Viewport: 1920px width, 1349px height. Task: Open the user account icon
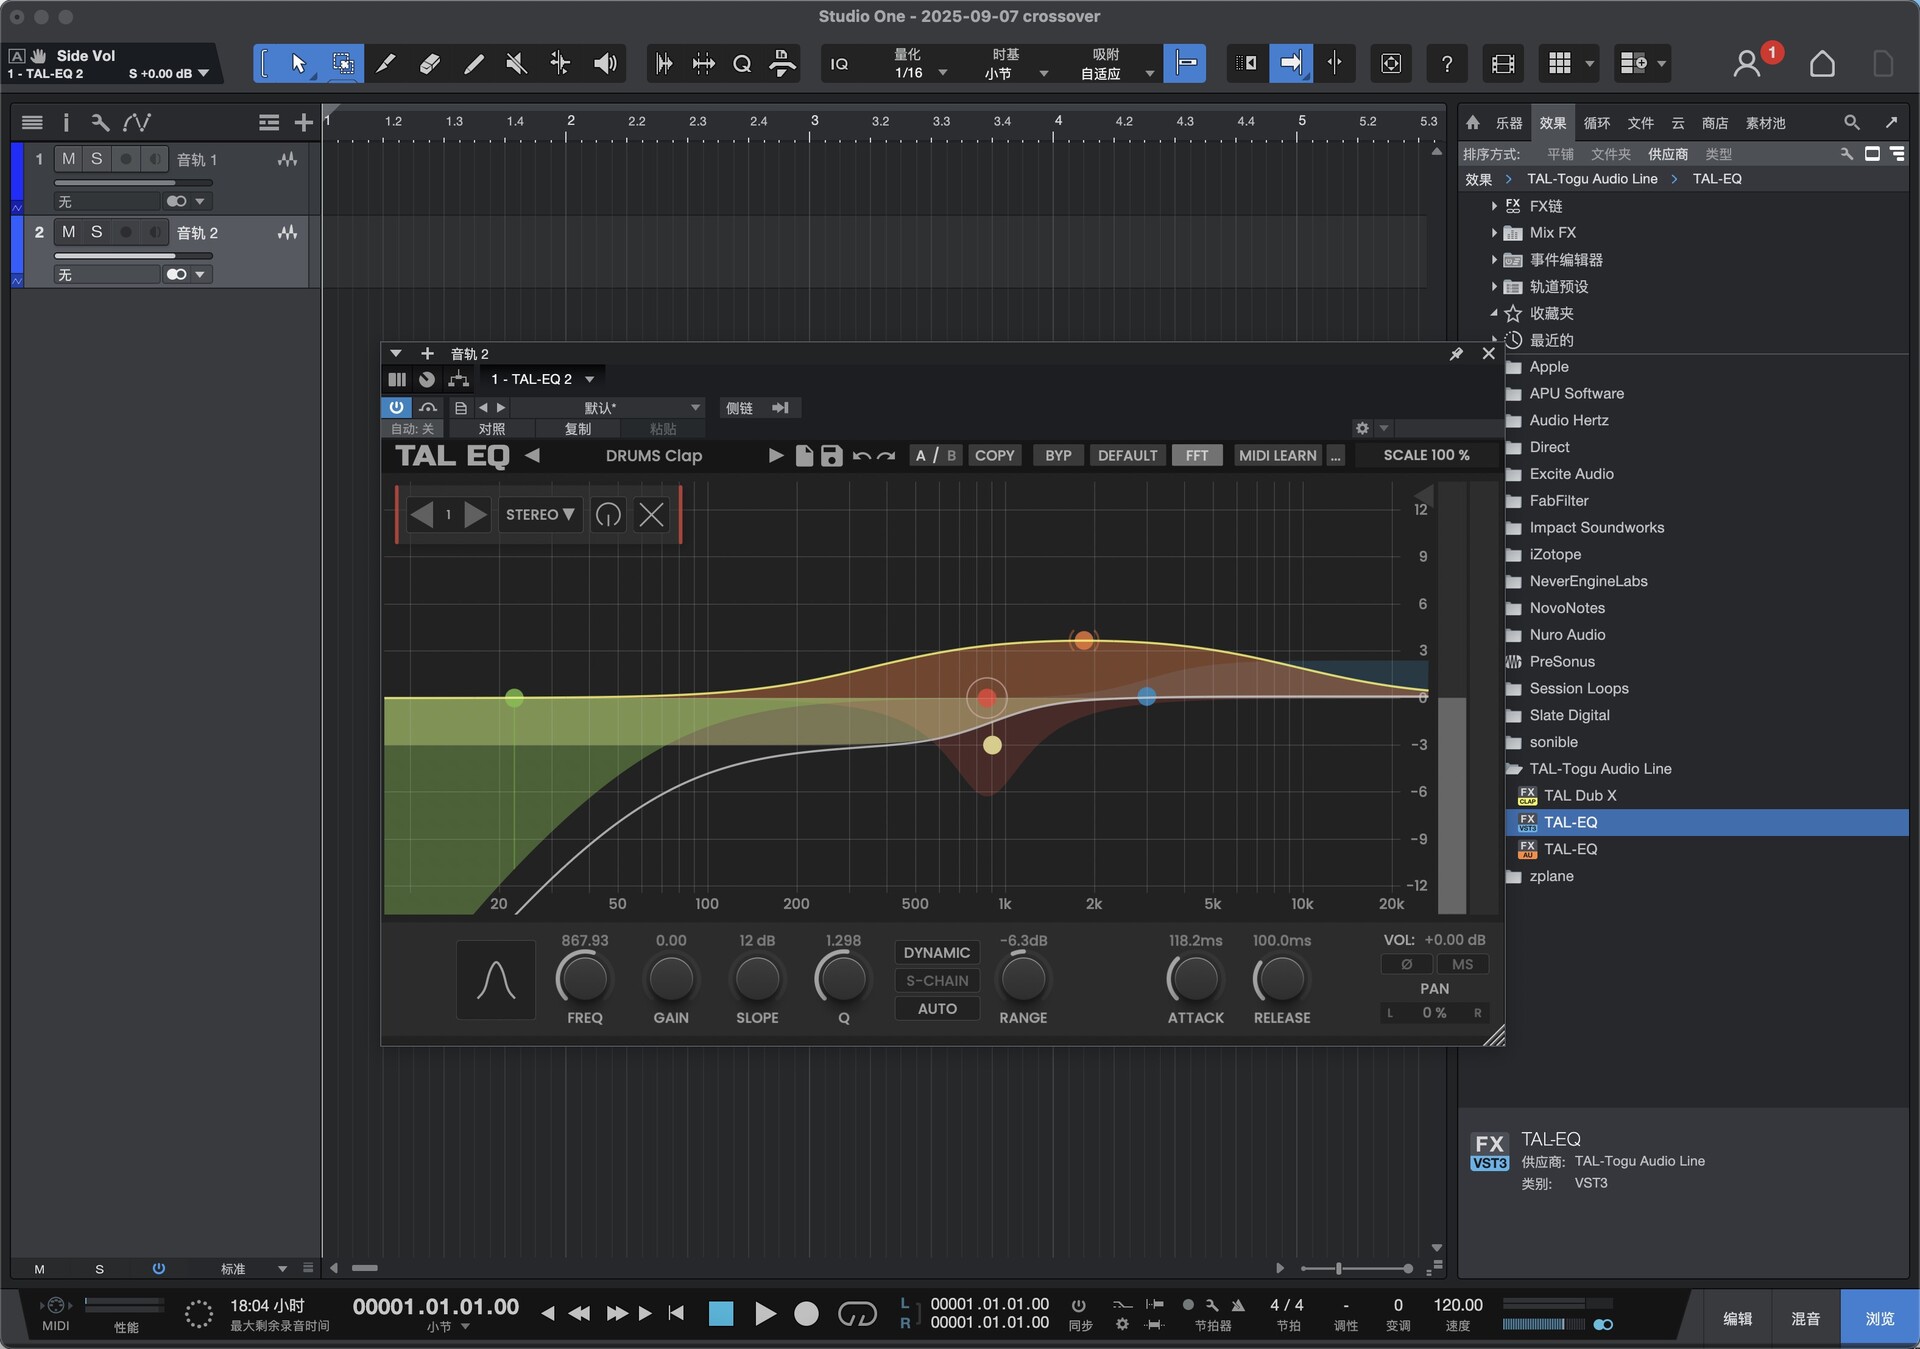pyautogui.click(x=1747, y=64)
